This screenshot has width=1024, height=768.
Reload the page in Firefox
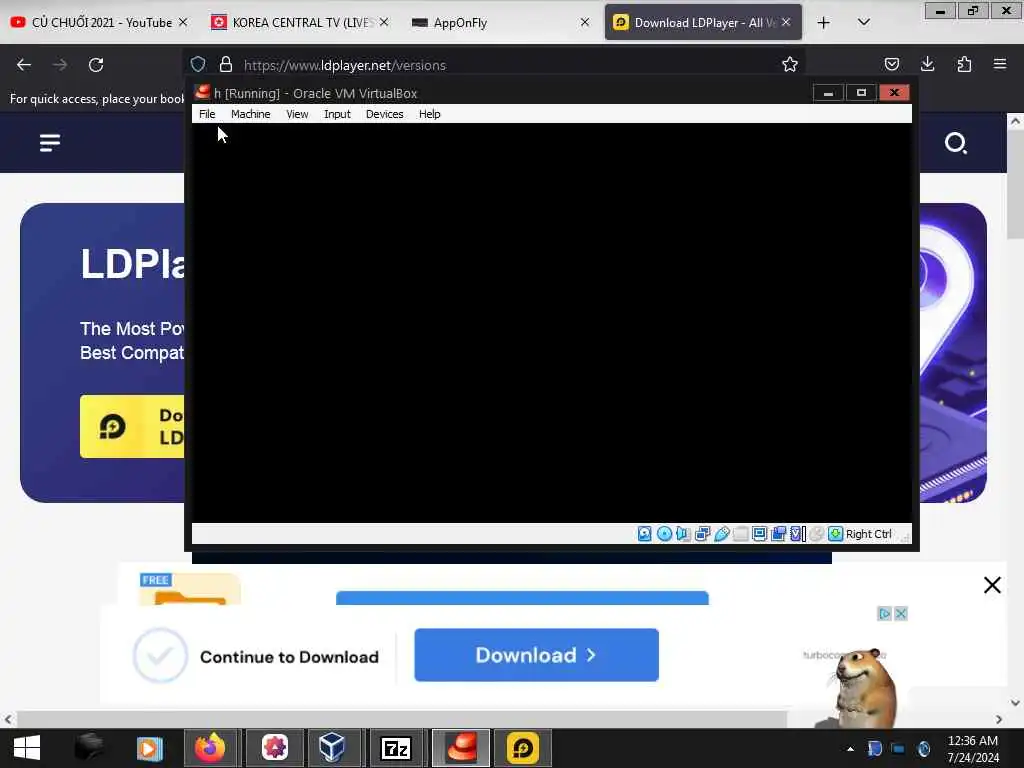(96, 65)
